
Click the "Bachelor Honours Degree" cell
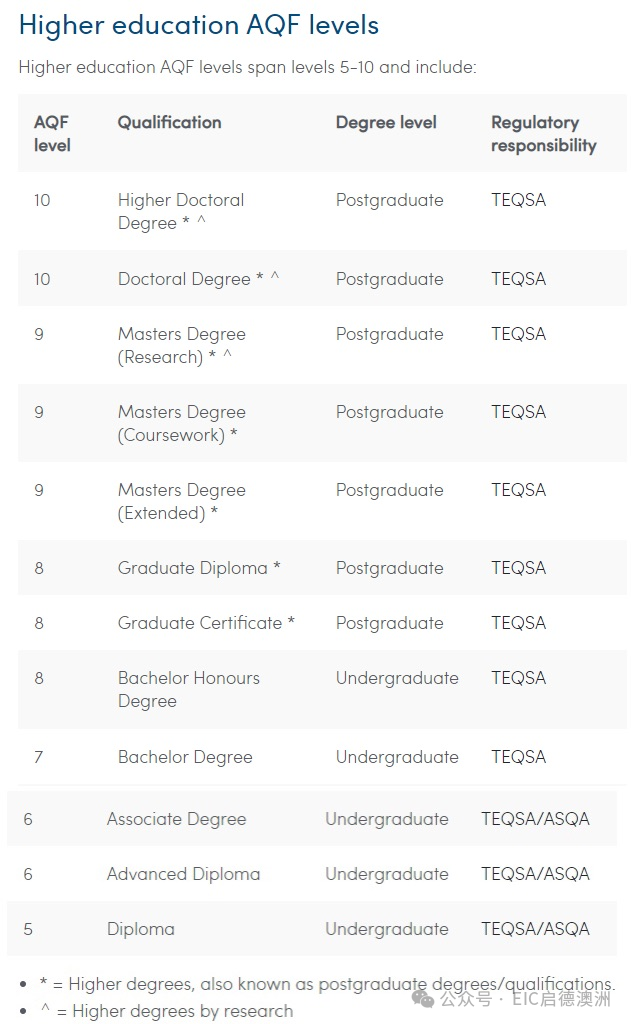coord(188,689)
